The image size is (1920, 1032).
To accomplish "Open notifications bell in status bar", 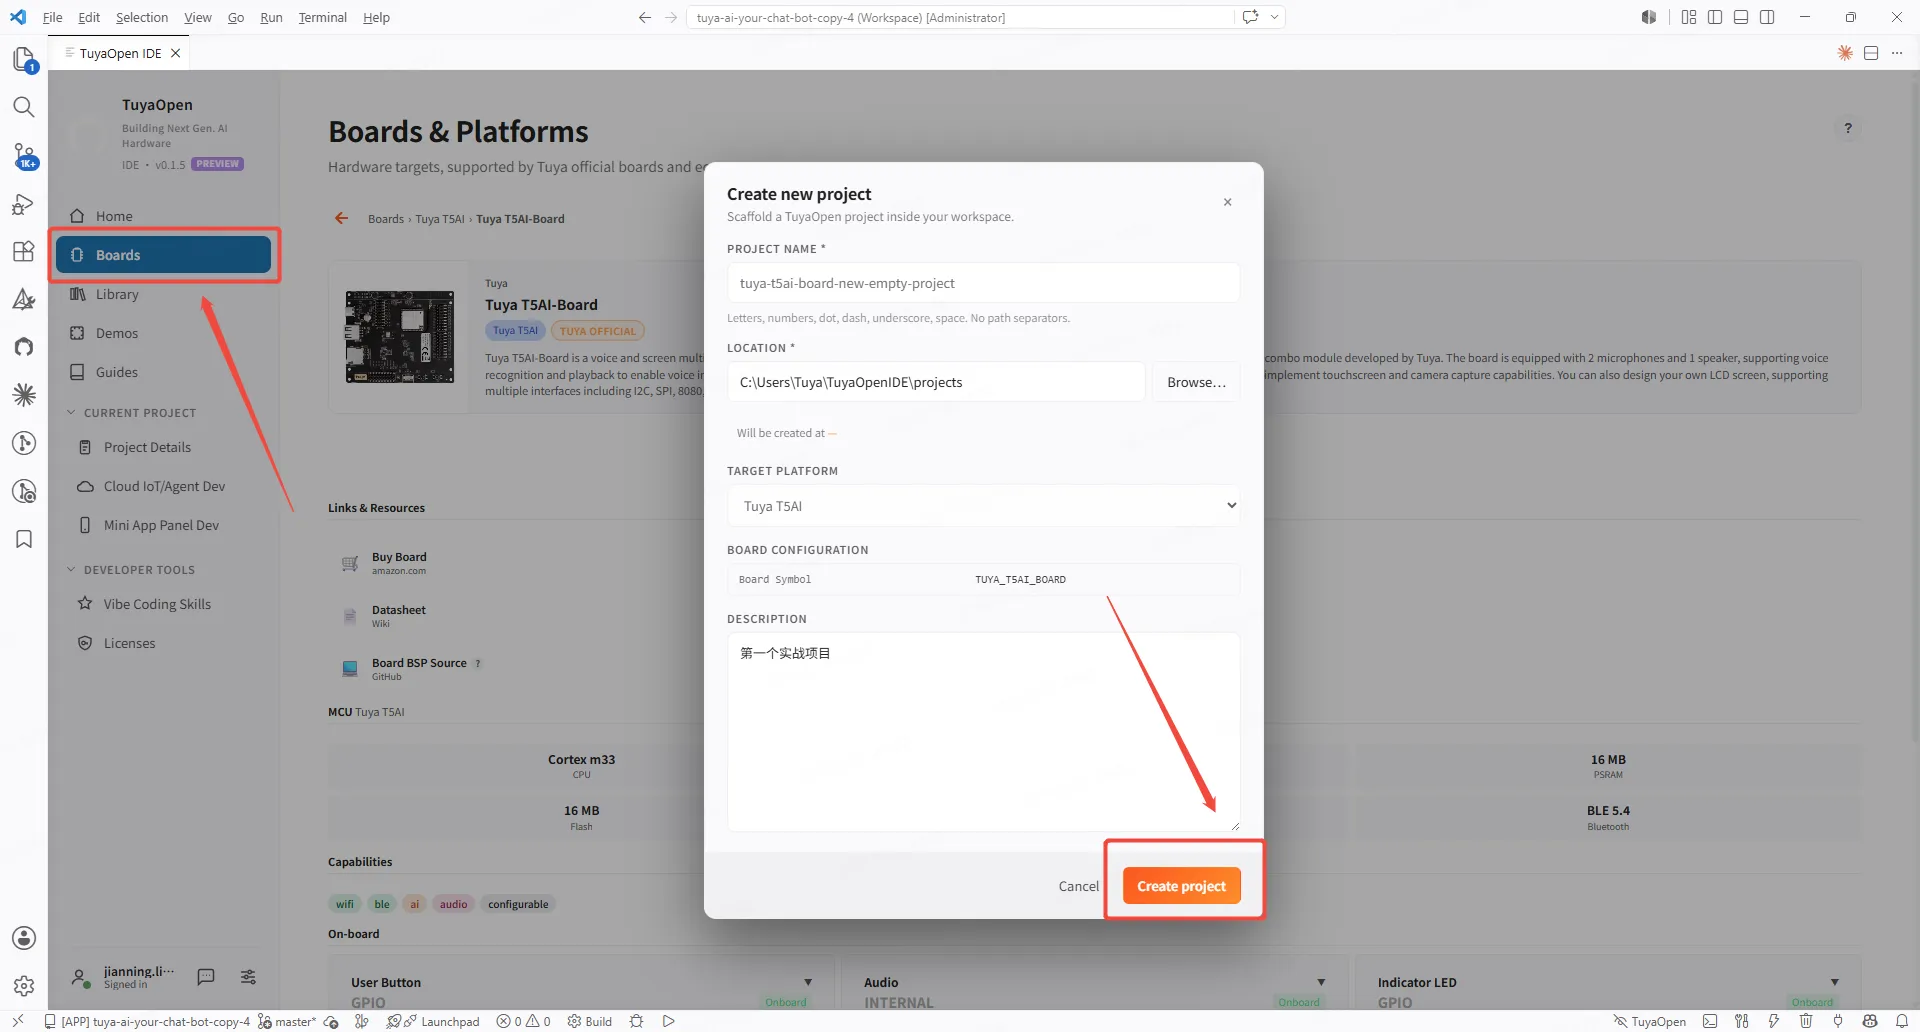I will [x=1902, y=1021].
